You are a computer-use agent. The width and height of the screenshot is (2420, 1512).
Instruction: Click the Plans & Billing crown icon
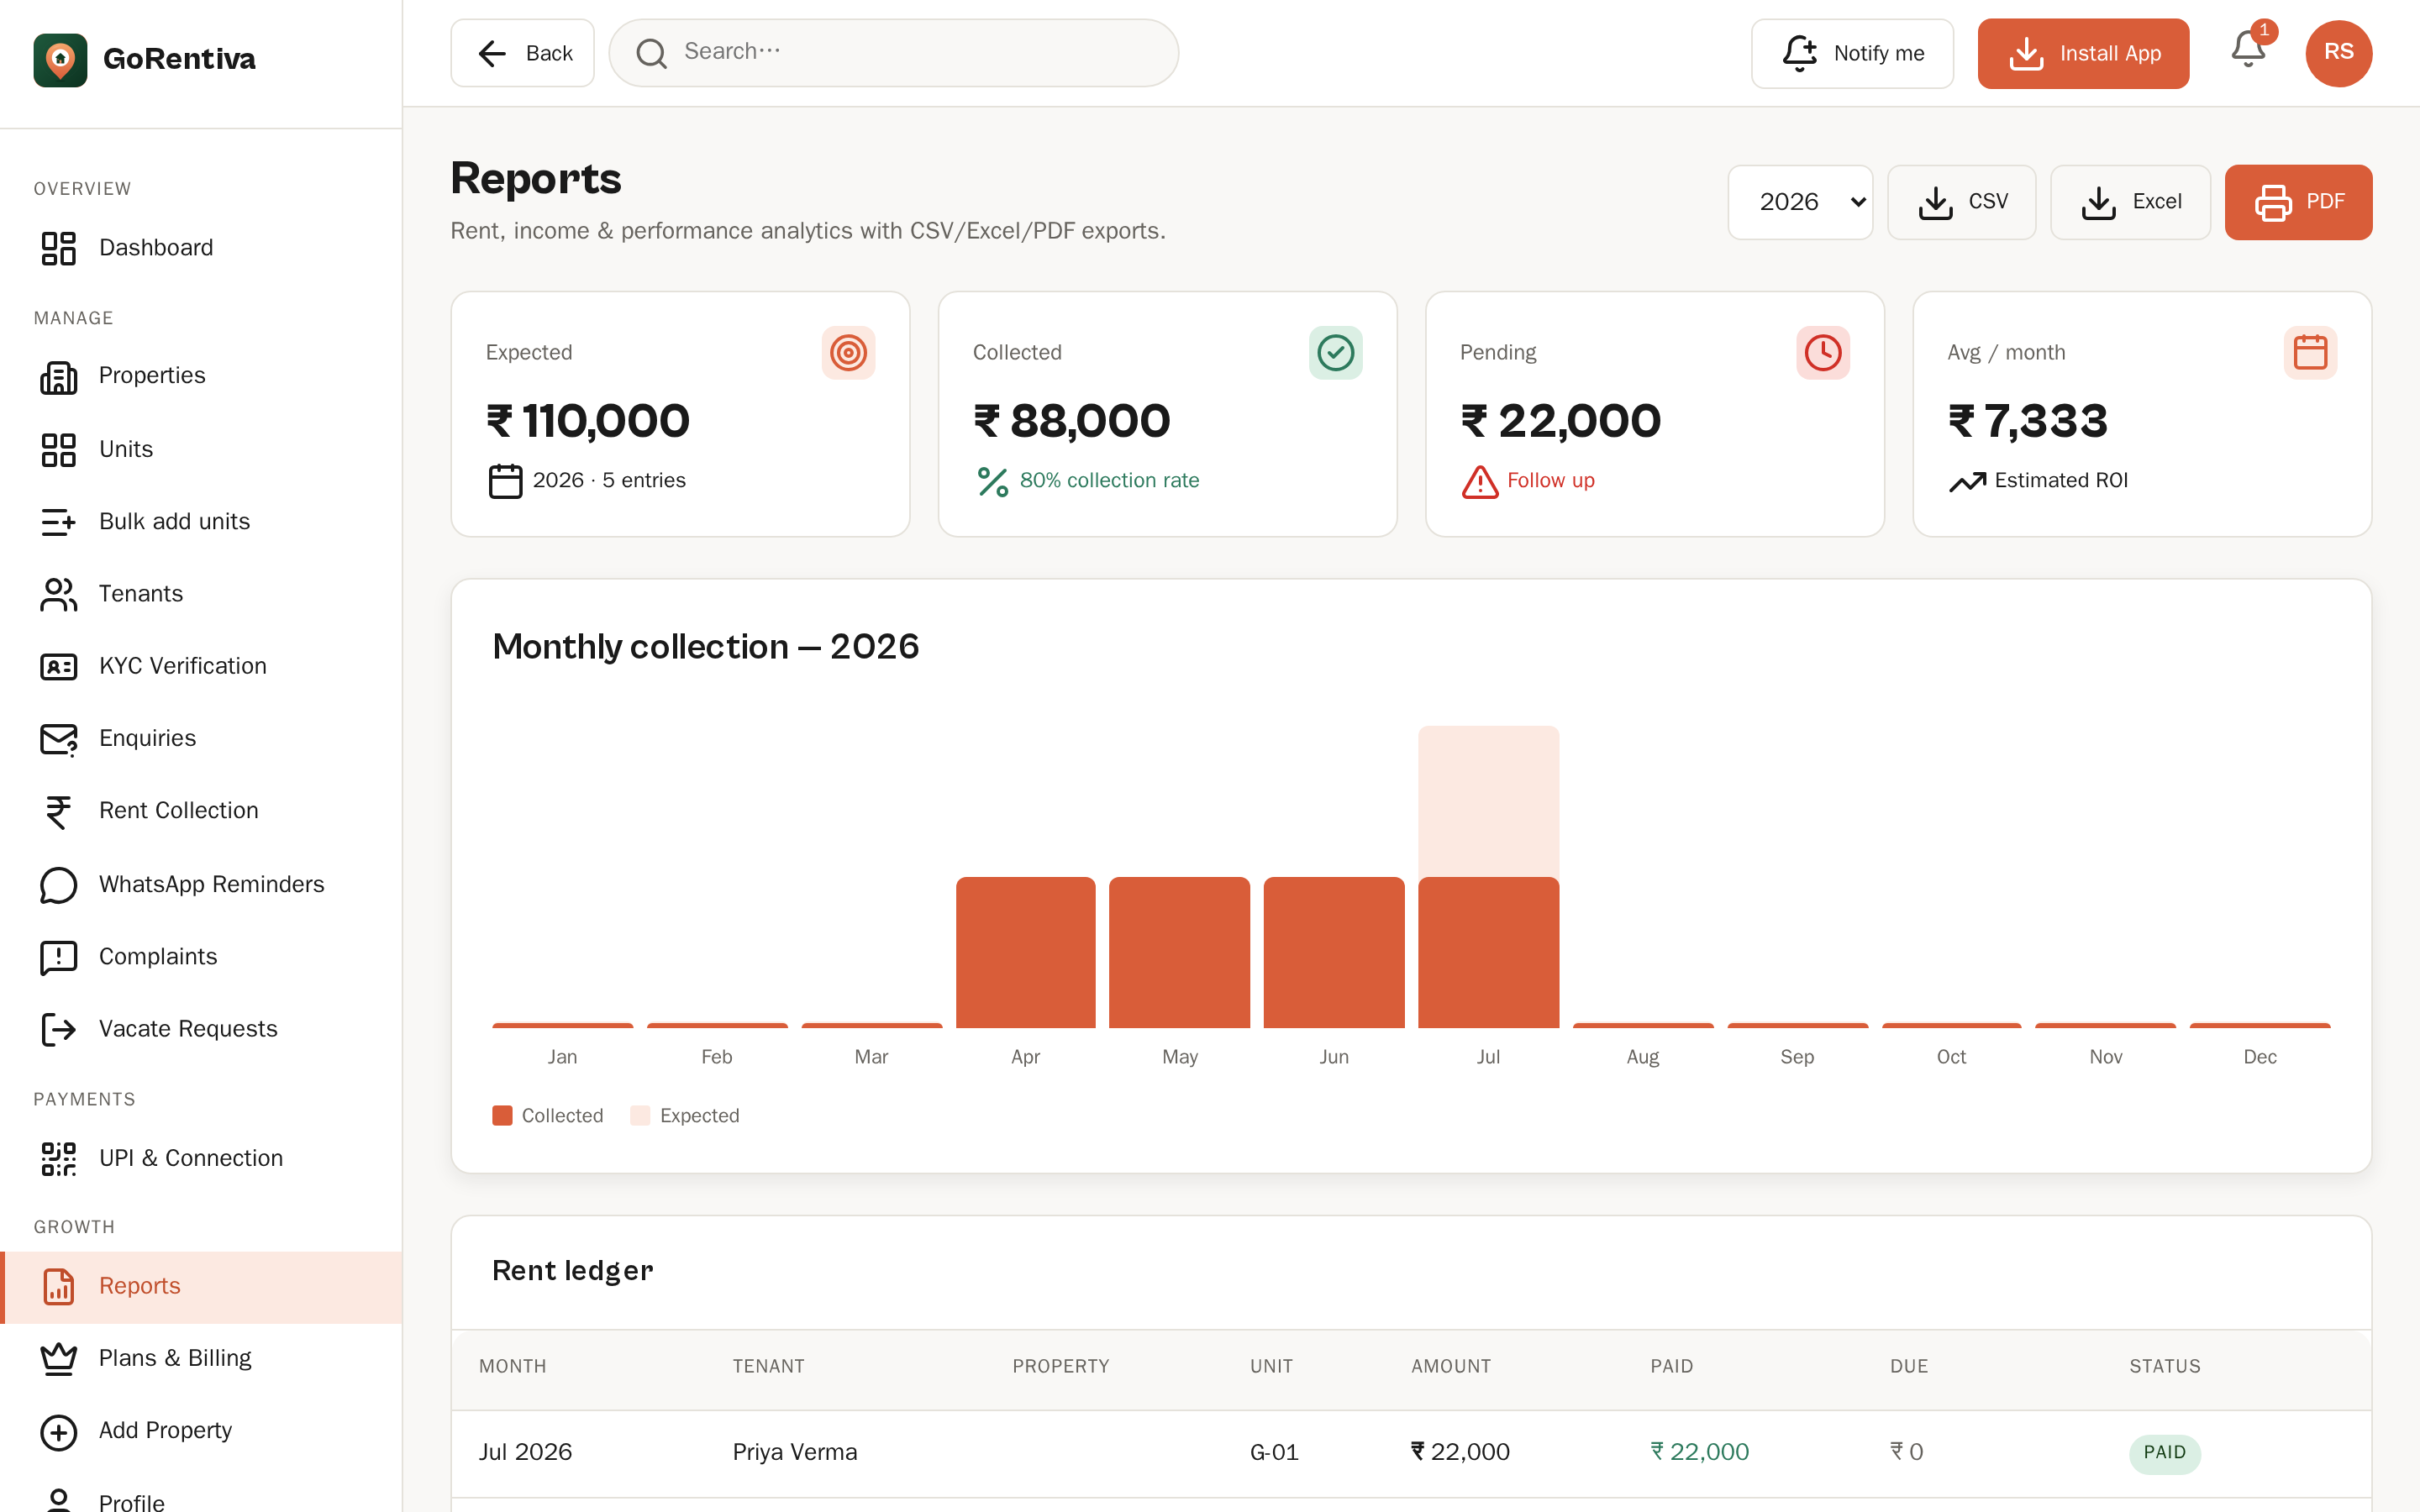coord(58,1358)
